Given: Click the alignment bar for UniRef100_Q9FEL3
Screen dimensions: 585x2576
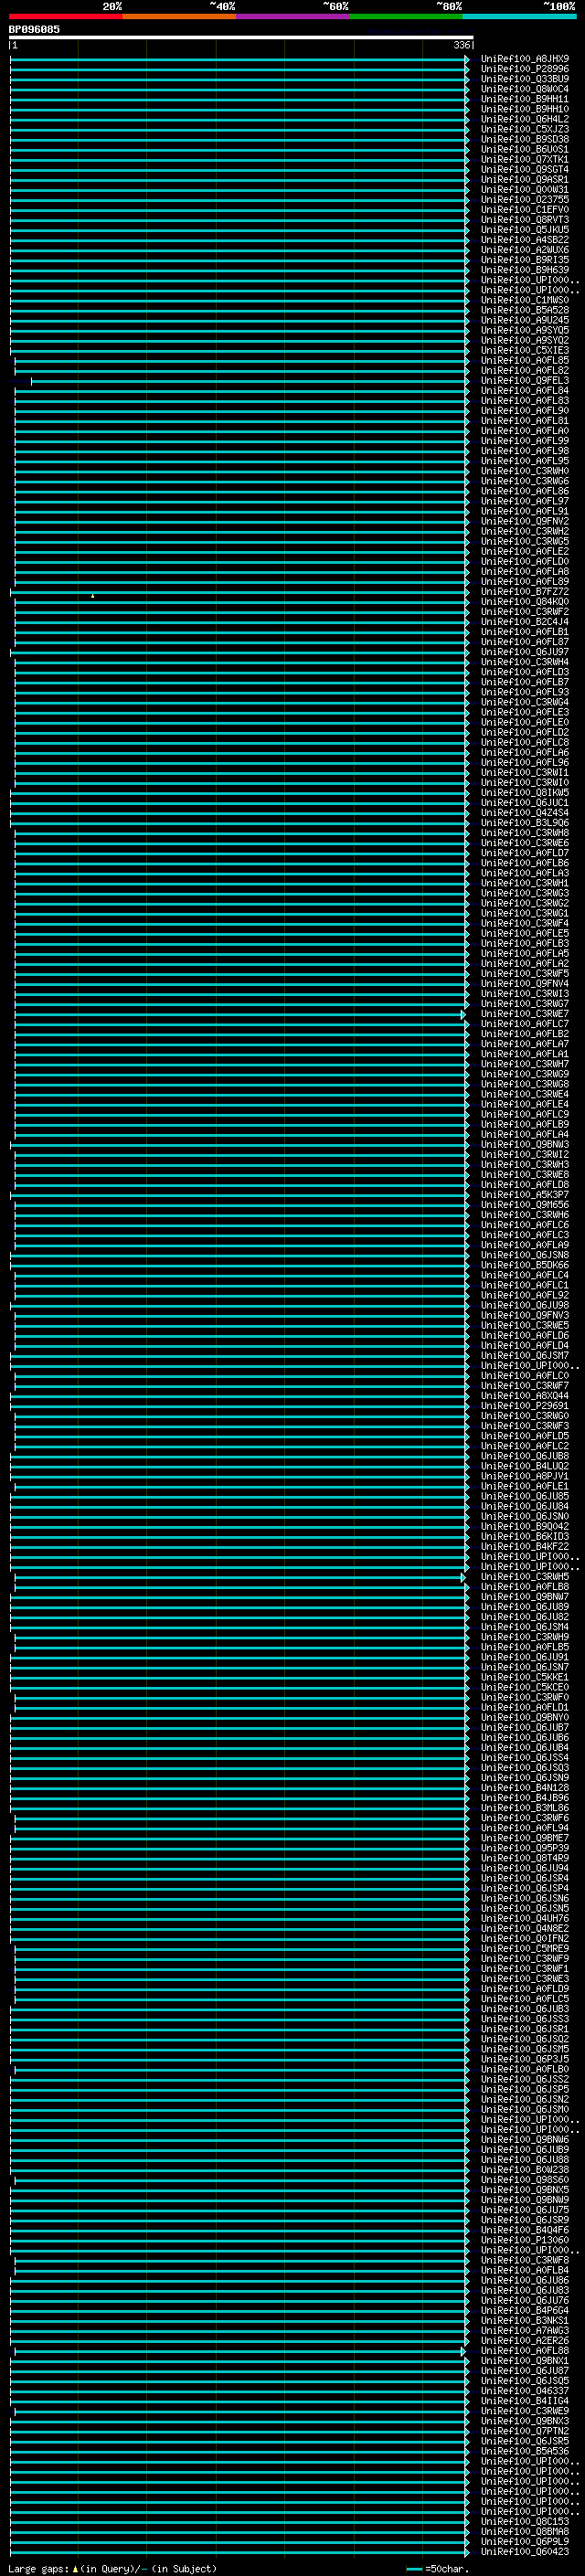Looking at the screenshot, I should (x=250, y=380).
